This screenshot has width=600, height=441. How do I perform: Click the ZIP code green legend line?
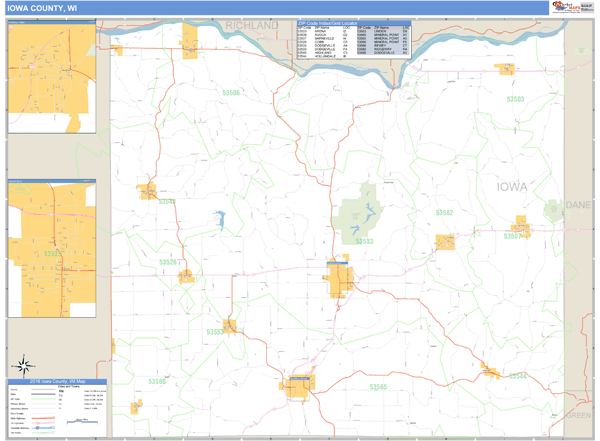click(43, 399)
